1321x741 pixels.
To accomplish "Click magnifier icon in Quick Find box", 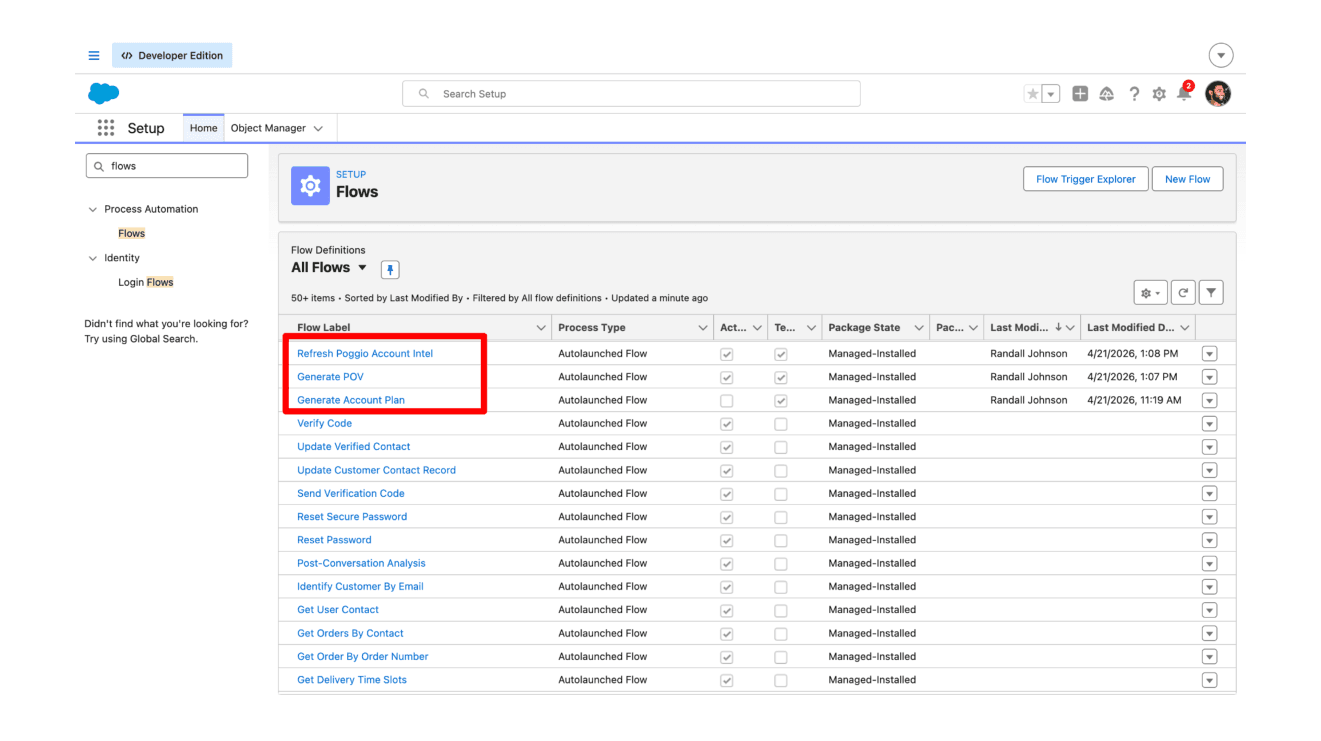I will 98,166.
